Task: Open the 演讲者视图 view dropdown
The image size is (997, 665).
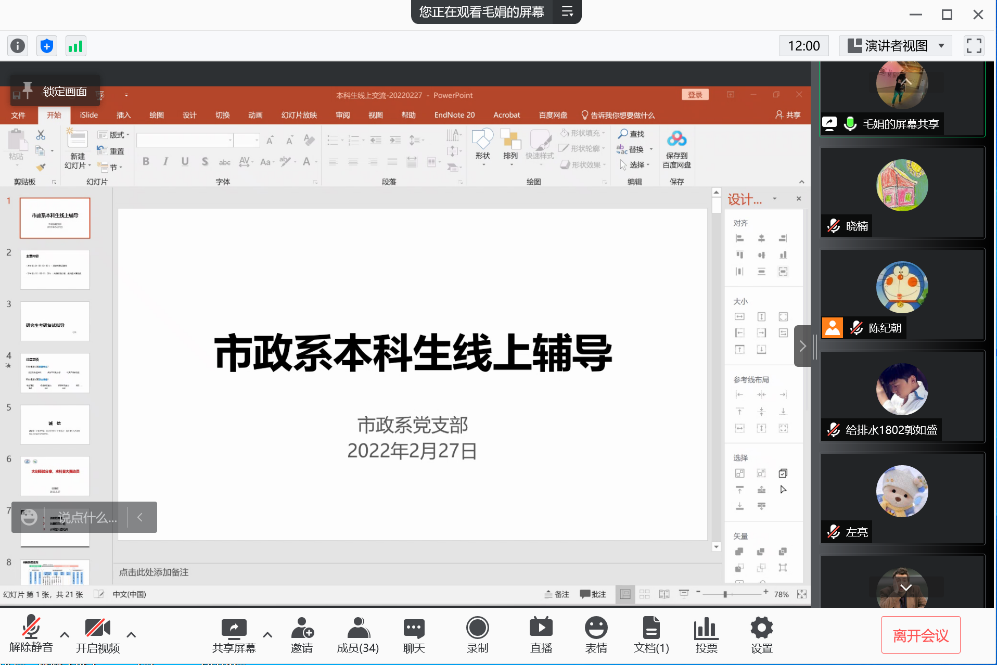Action: (896, 45)
